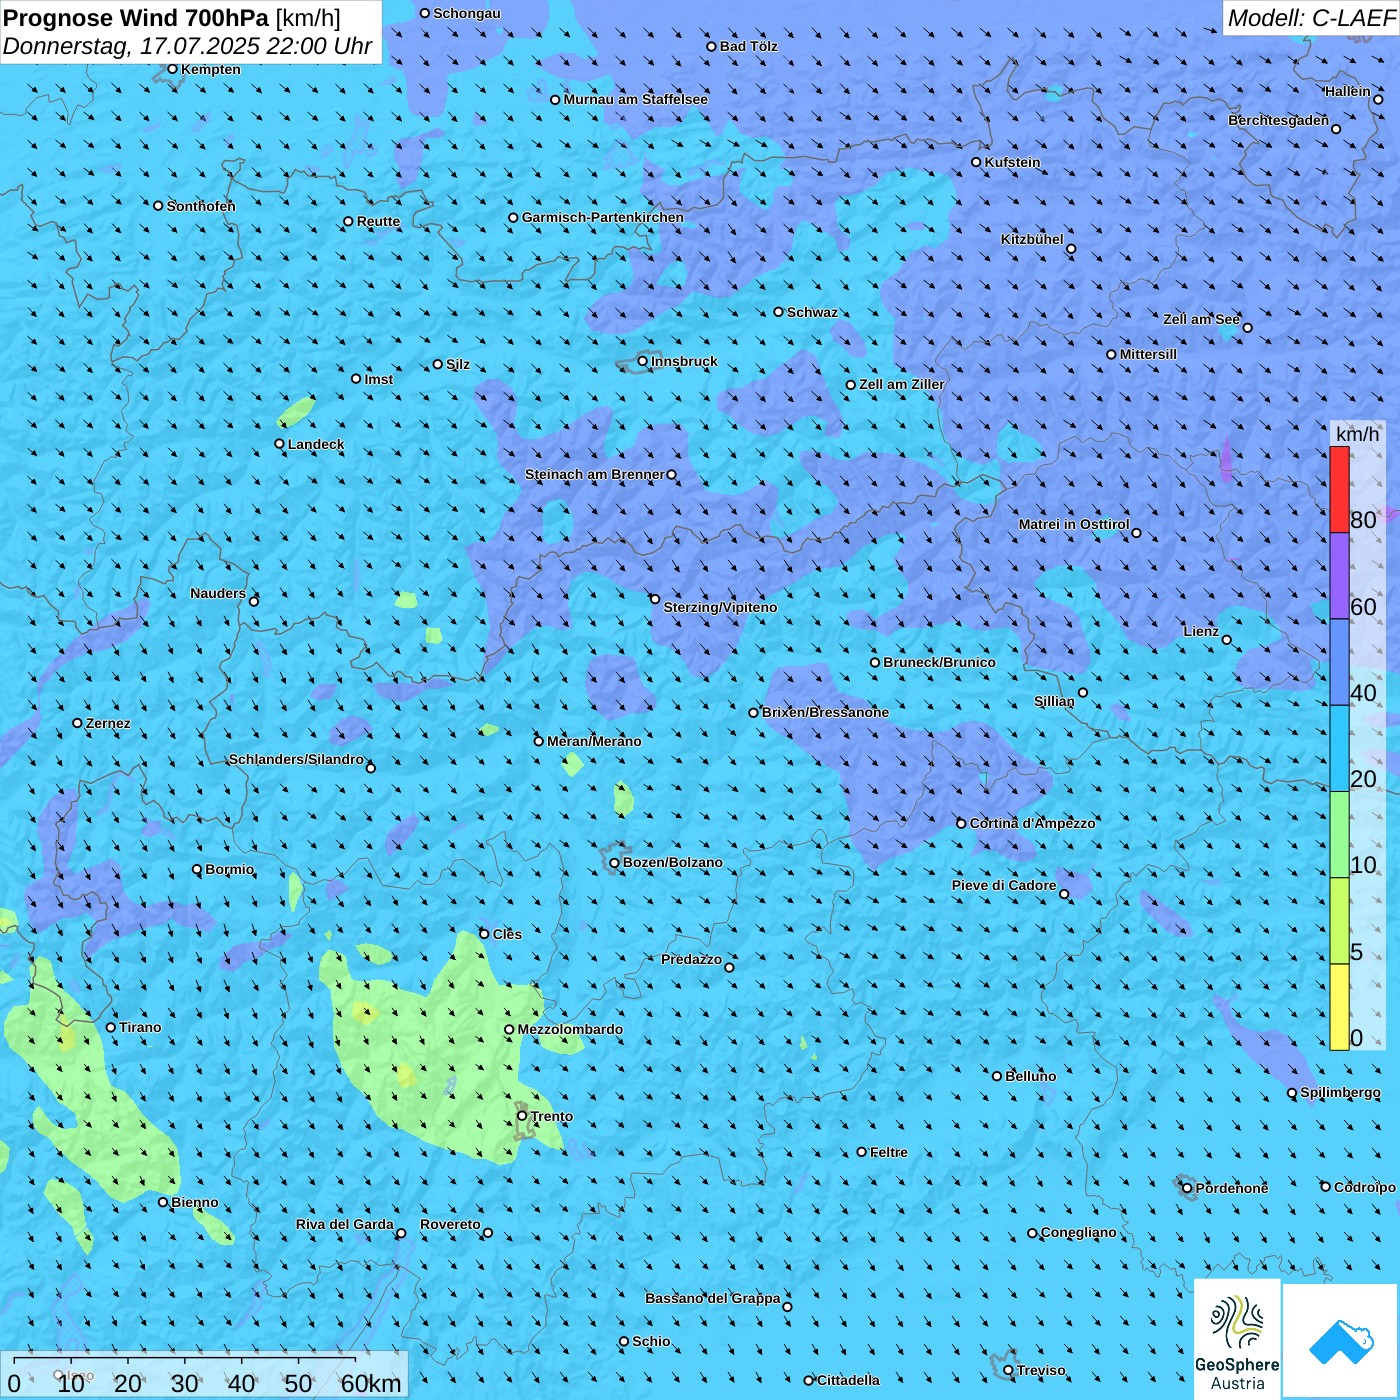The height and width of the screenshot is (1400, 1400).
Task: Click the Garmisch-Partenkirchen label
Action: click(x=603, y=217)
